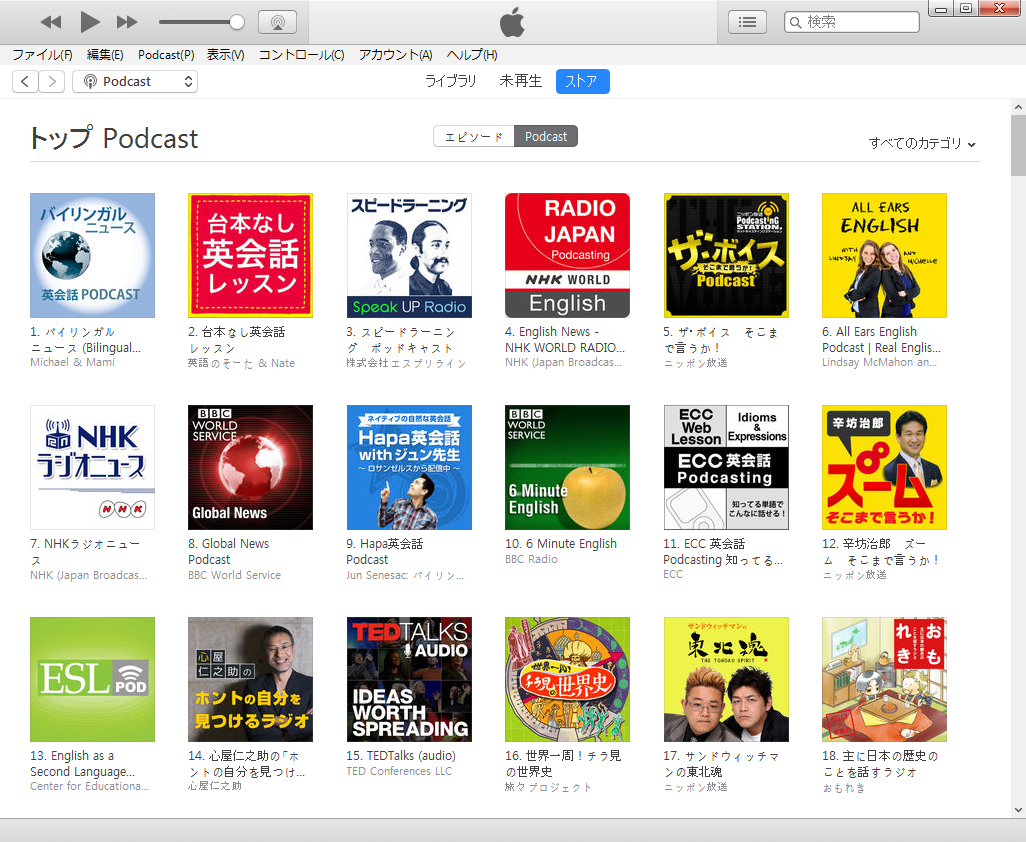Click the search field (検索)

(x=851, y=22)
